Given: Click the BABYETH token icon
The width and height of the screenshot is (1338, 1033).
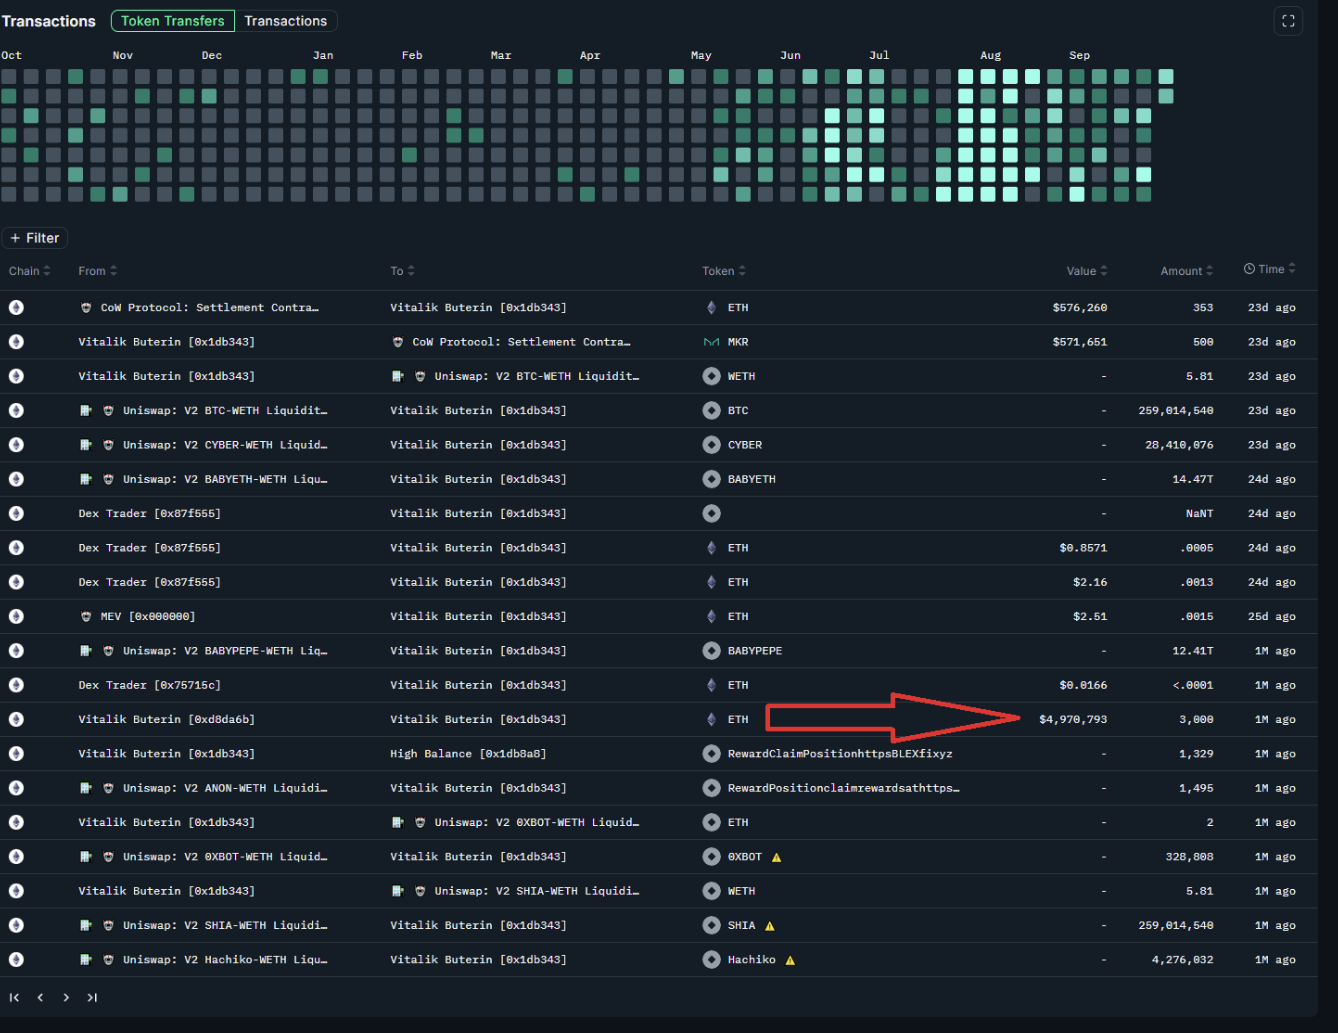Looking at the screenshot, I should tap(711, 479).
